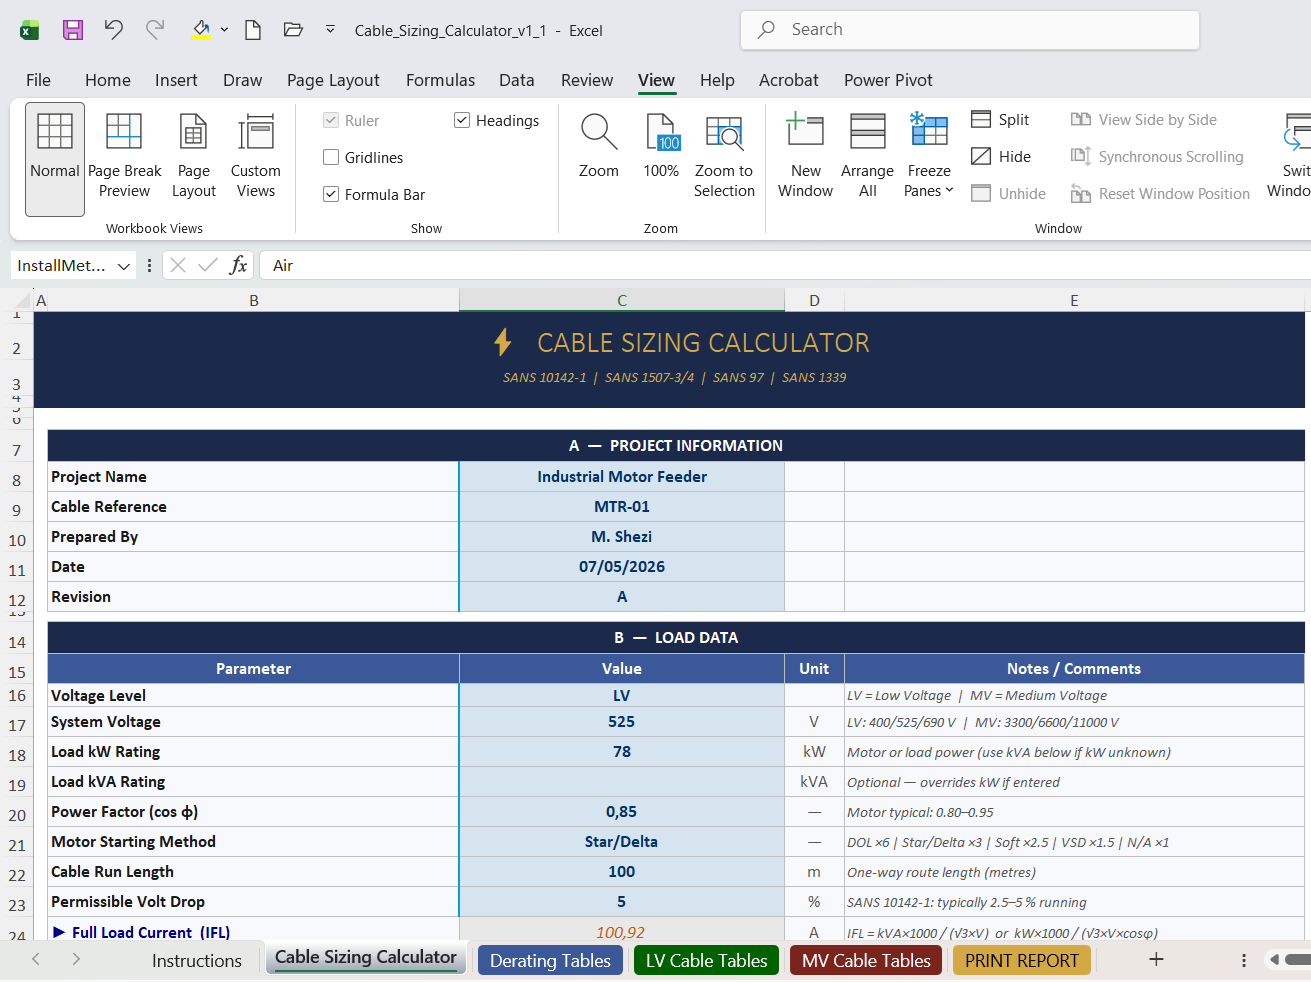Image resolution: width=1311 pixels, height=982 pixels.
Task: Click Split window button
Action: (x=1001, y=119)
